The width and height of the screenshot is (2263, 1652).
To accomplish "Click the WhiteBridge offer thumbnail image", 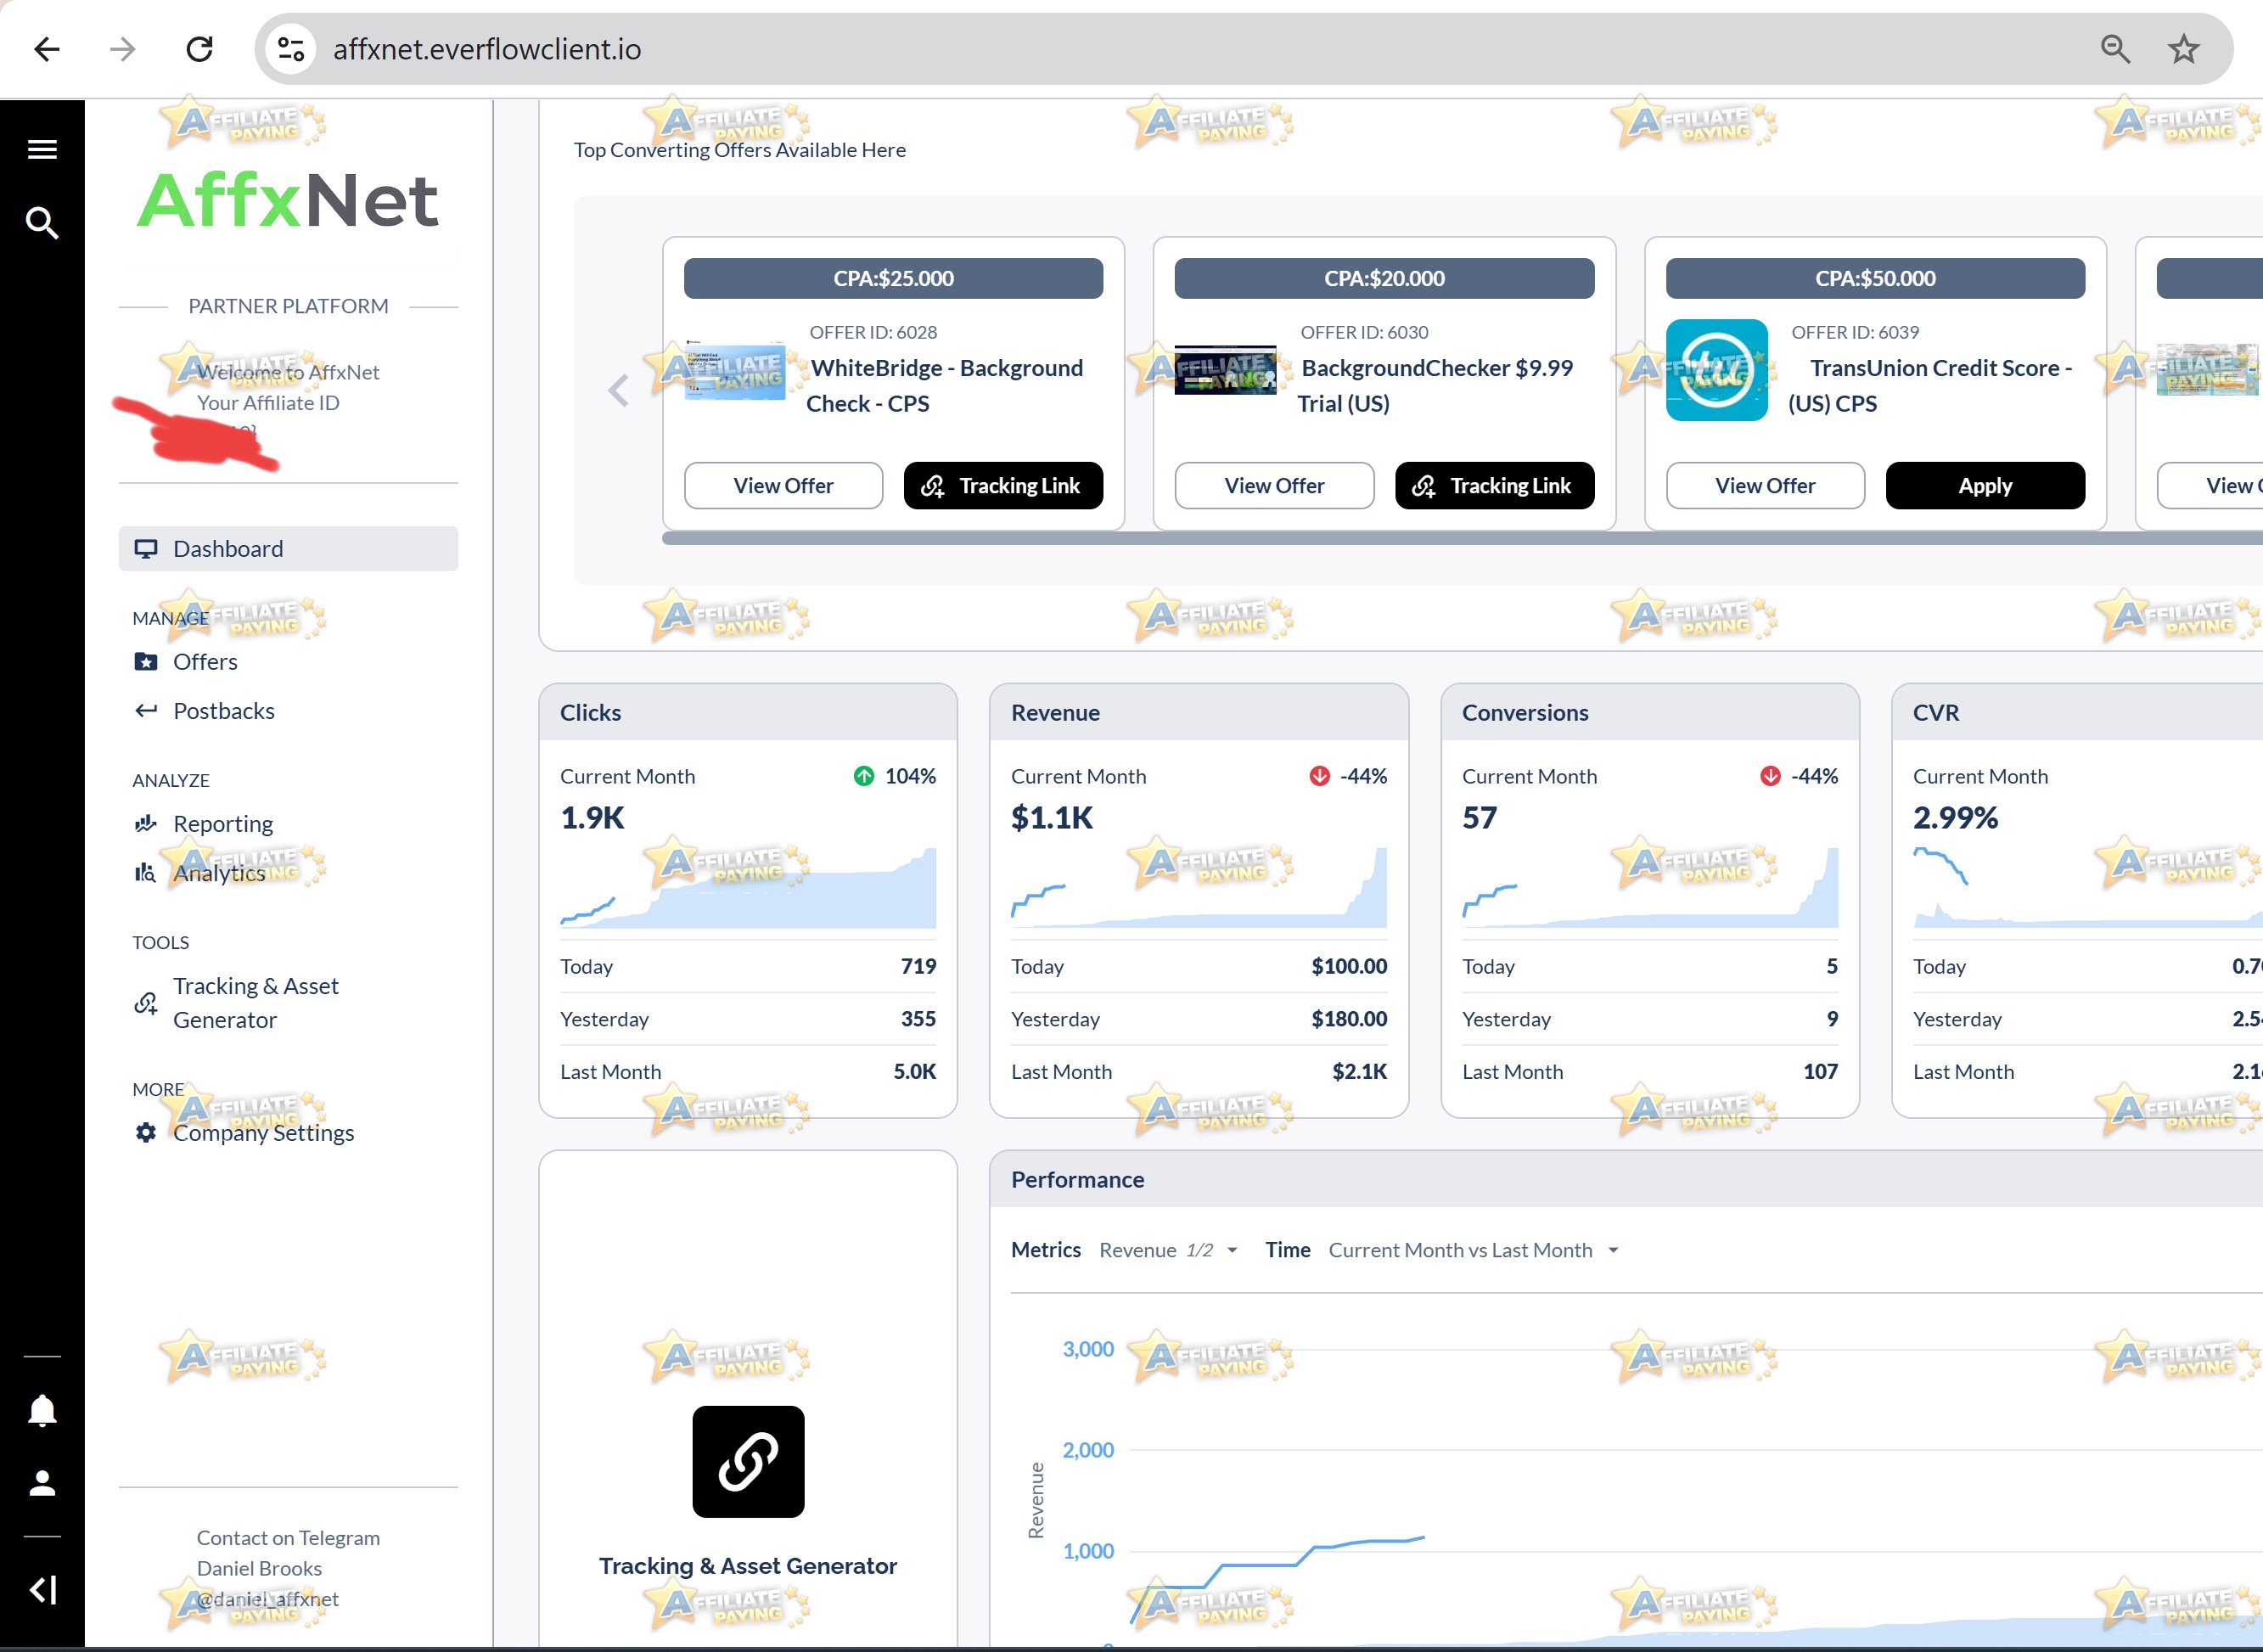I will pos(735,370).
